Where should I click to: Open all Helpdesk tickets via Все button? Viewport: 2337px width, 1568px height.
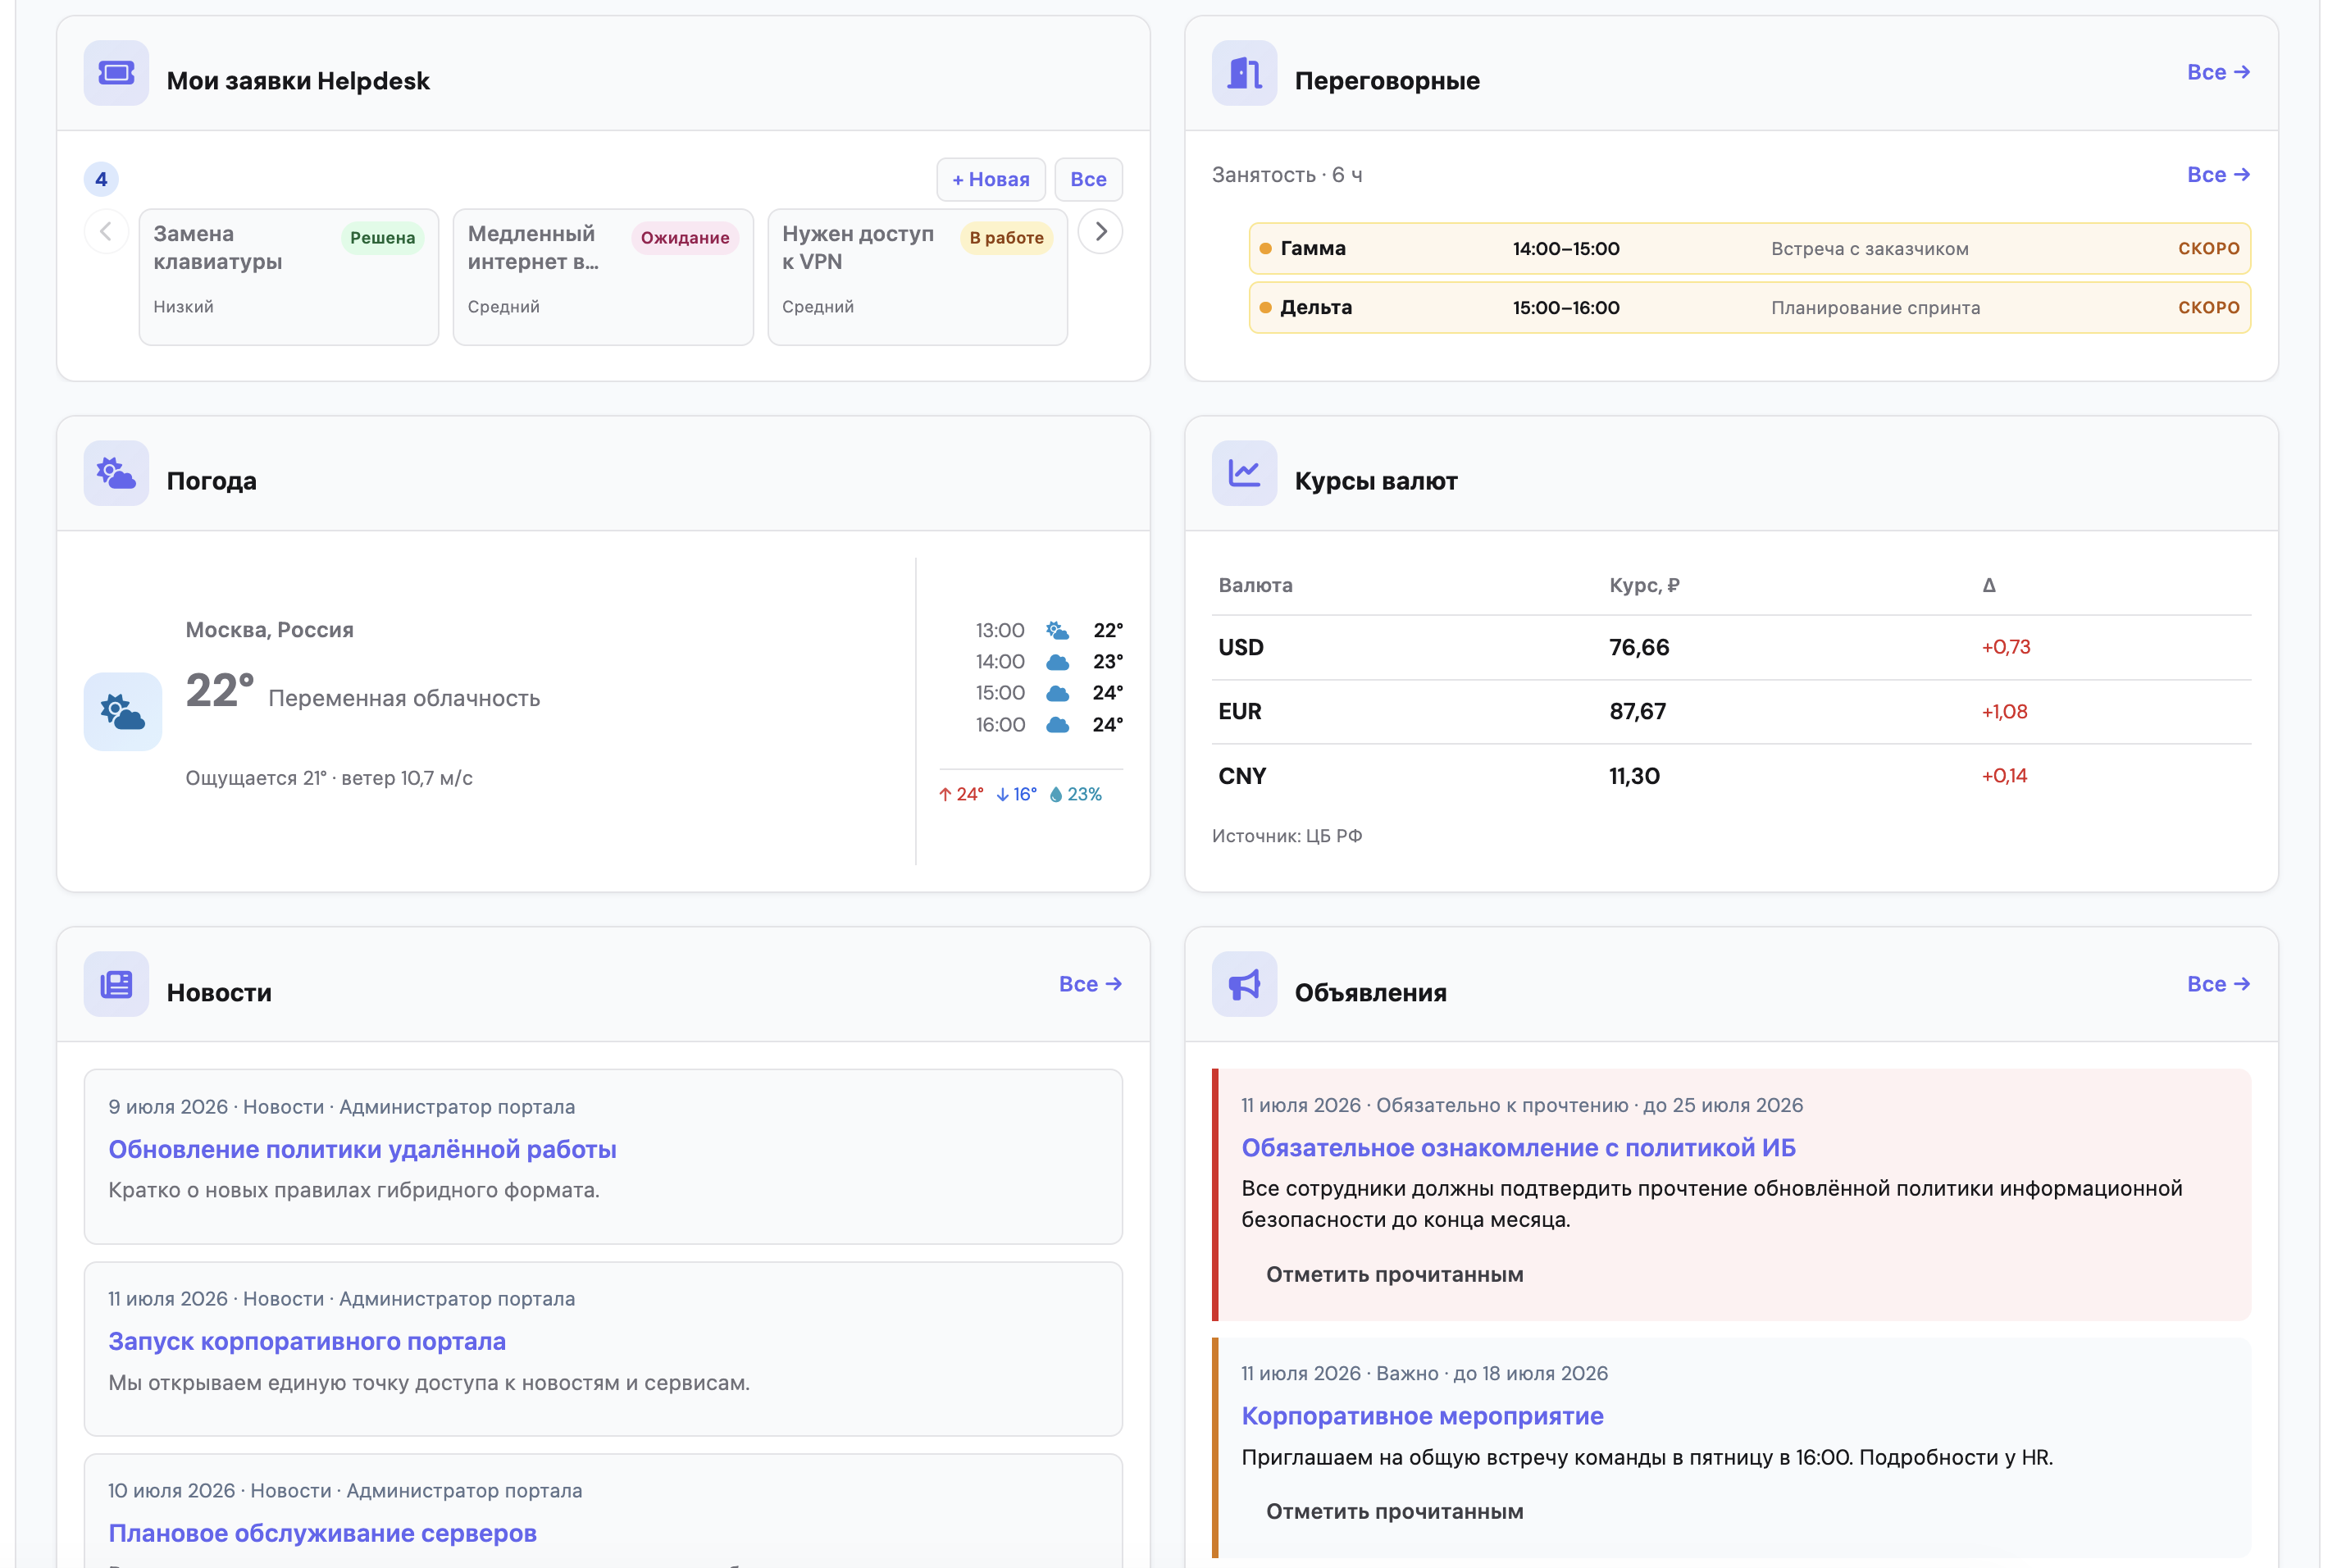pyautogui.click(x=1088, y=180)
